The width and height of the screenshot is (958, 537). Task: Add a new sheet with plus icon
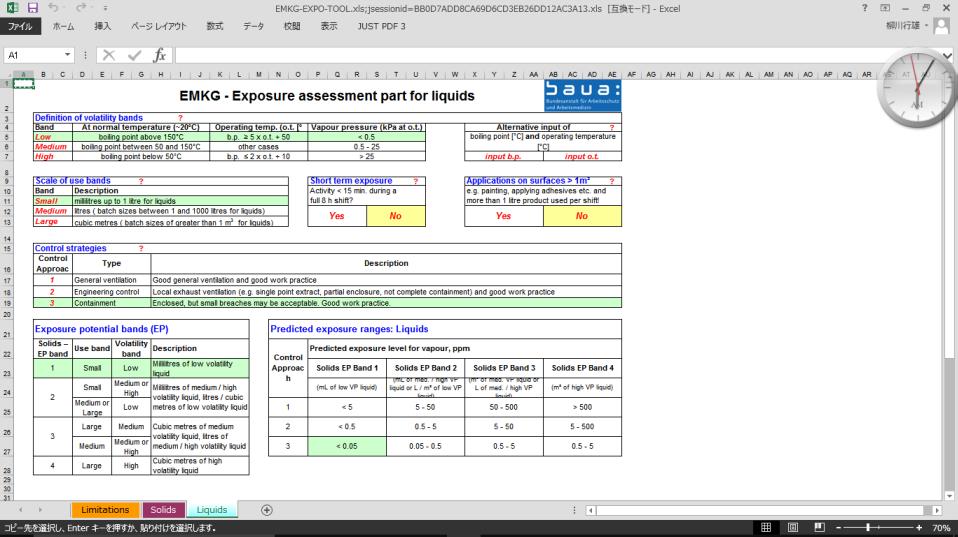click(x=266, y=510)
